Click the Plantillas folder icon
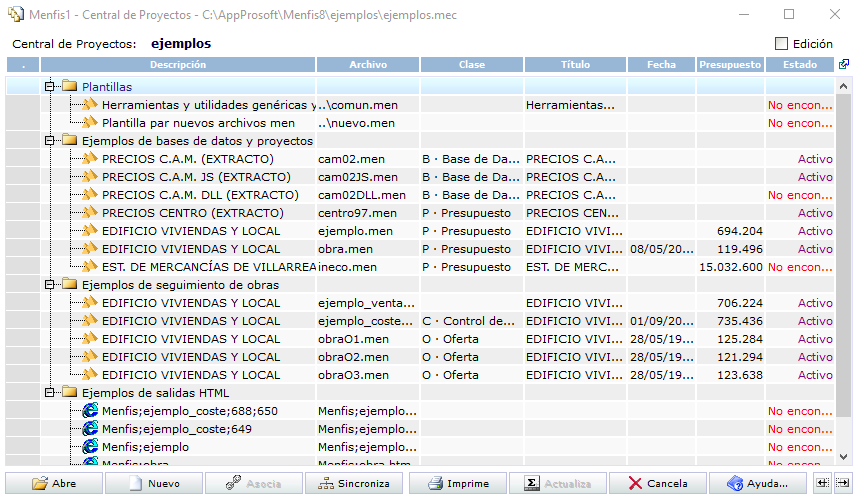The image size is (858, 499). click(69, 86)
